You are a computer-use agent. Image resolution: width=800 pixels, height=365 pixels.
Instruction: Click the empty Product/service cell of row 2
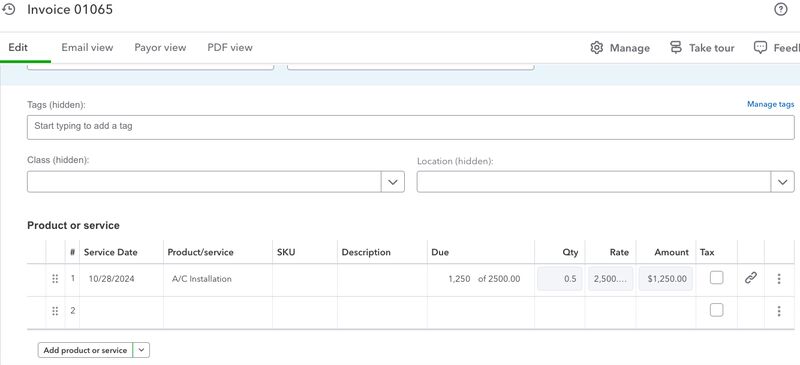pyautogui.click(x=218, y=312)
